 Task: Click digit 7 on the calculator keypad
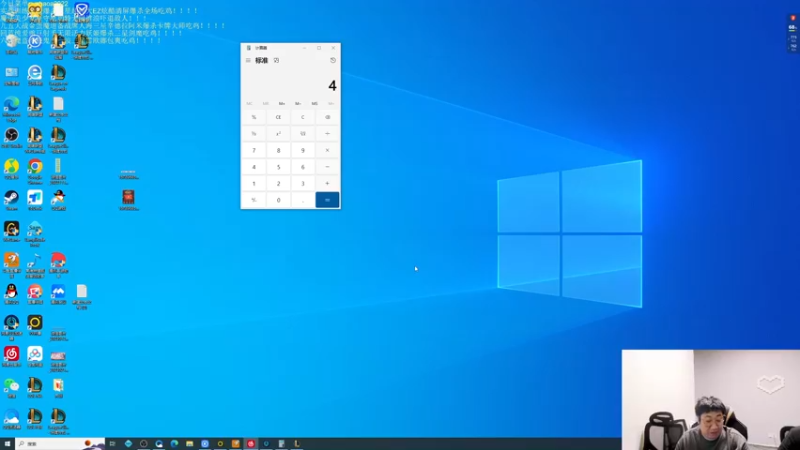click(x=254, y=151)
